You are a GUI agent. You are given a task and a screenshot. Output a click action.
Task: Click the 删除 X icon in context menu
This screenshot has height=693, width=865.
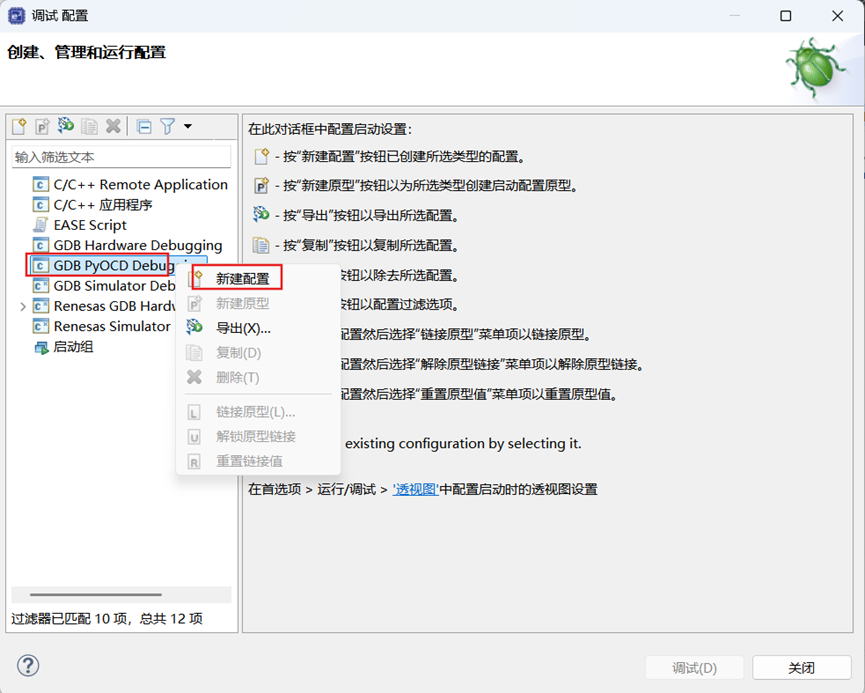pyautogui.click(x=194, y=377)
